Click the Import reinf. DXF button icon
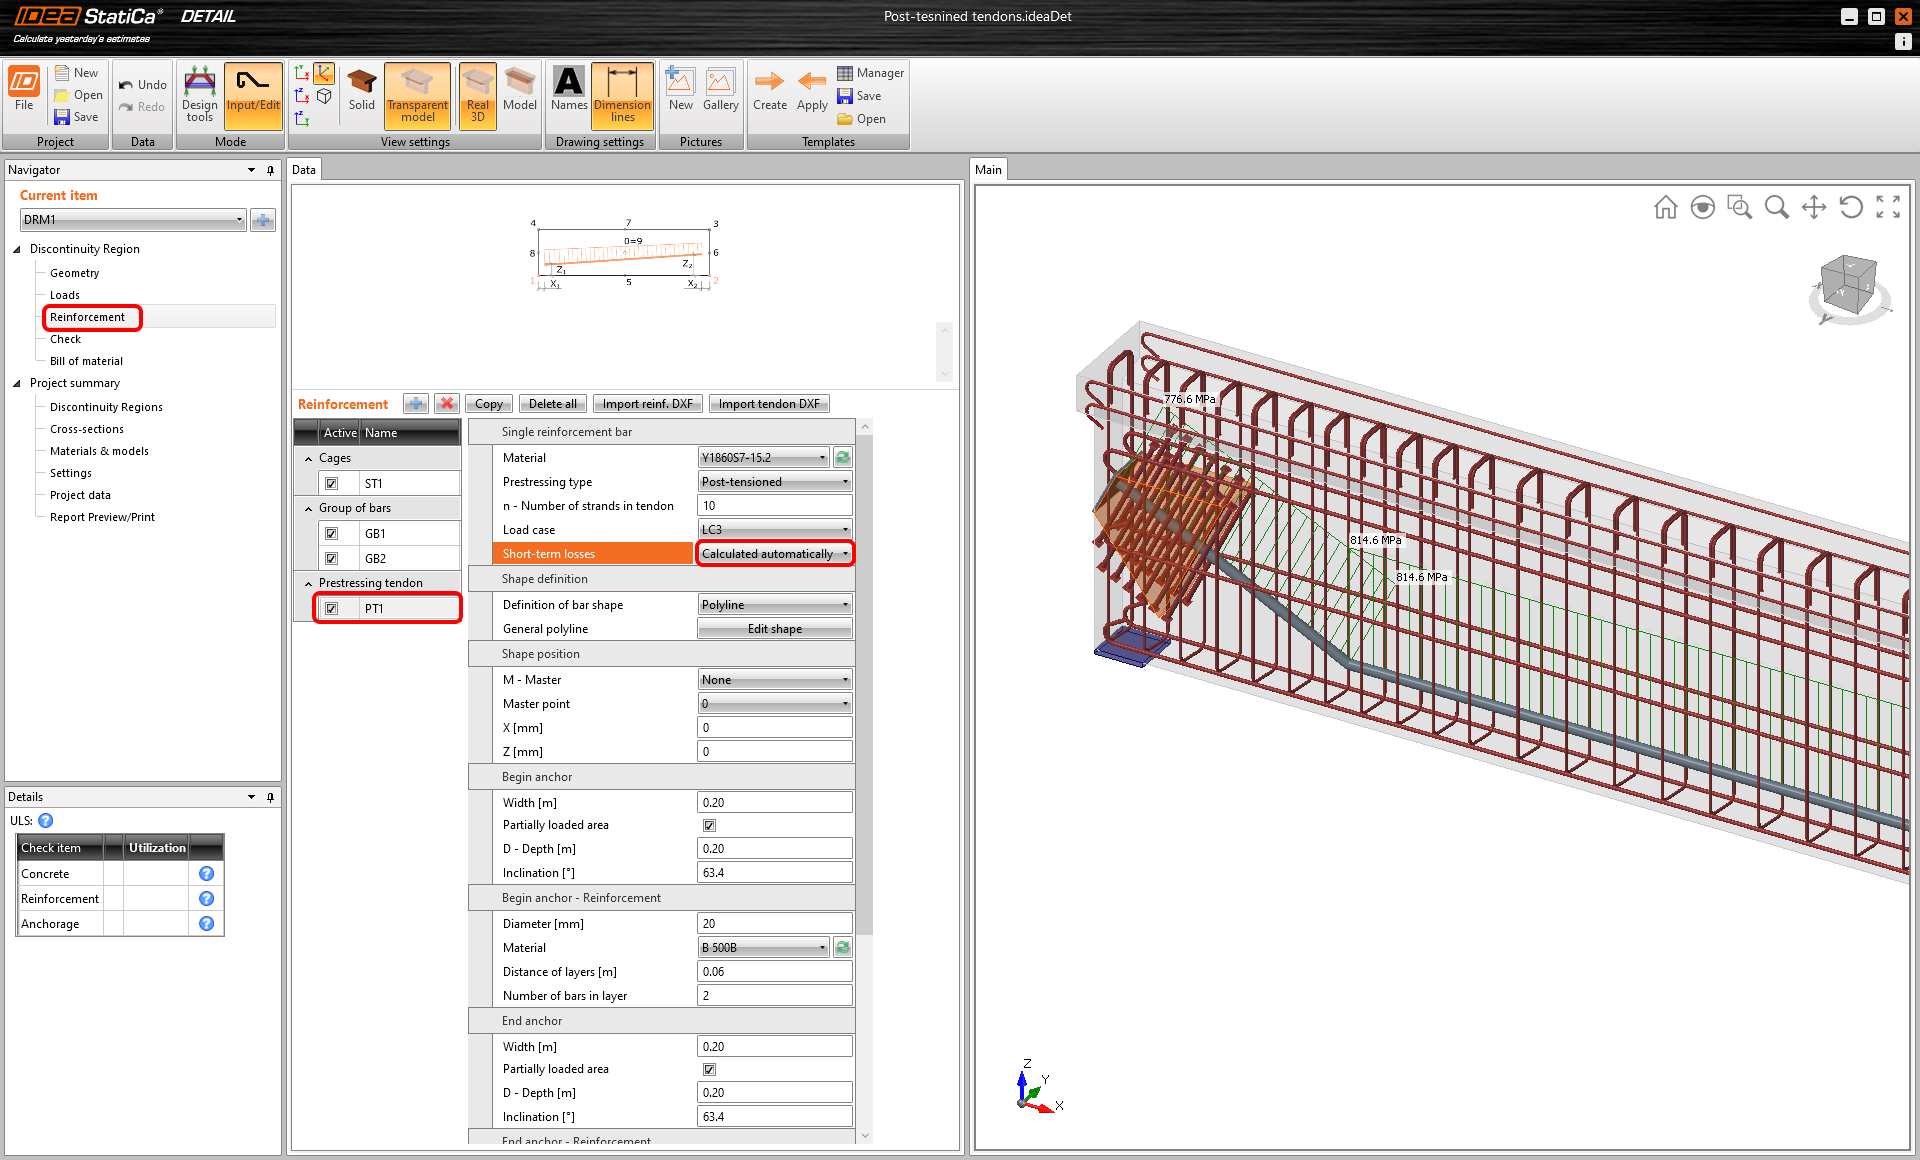This screenshot has height=1160, width=1920. coord(646,402)
